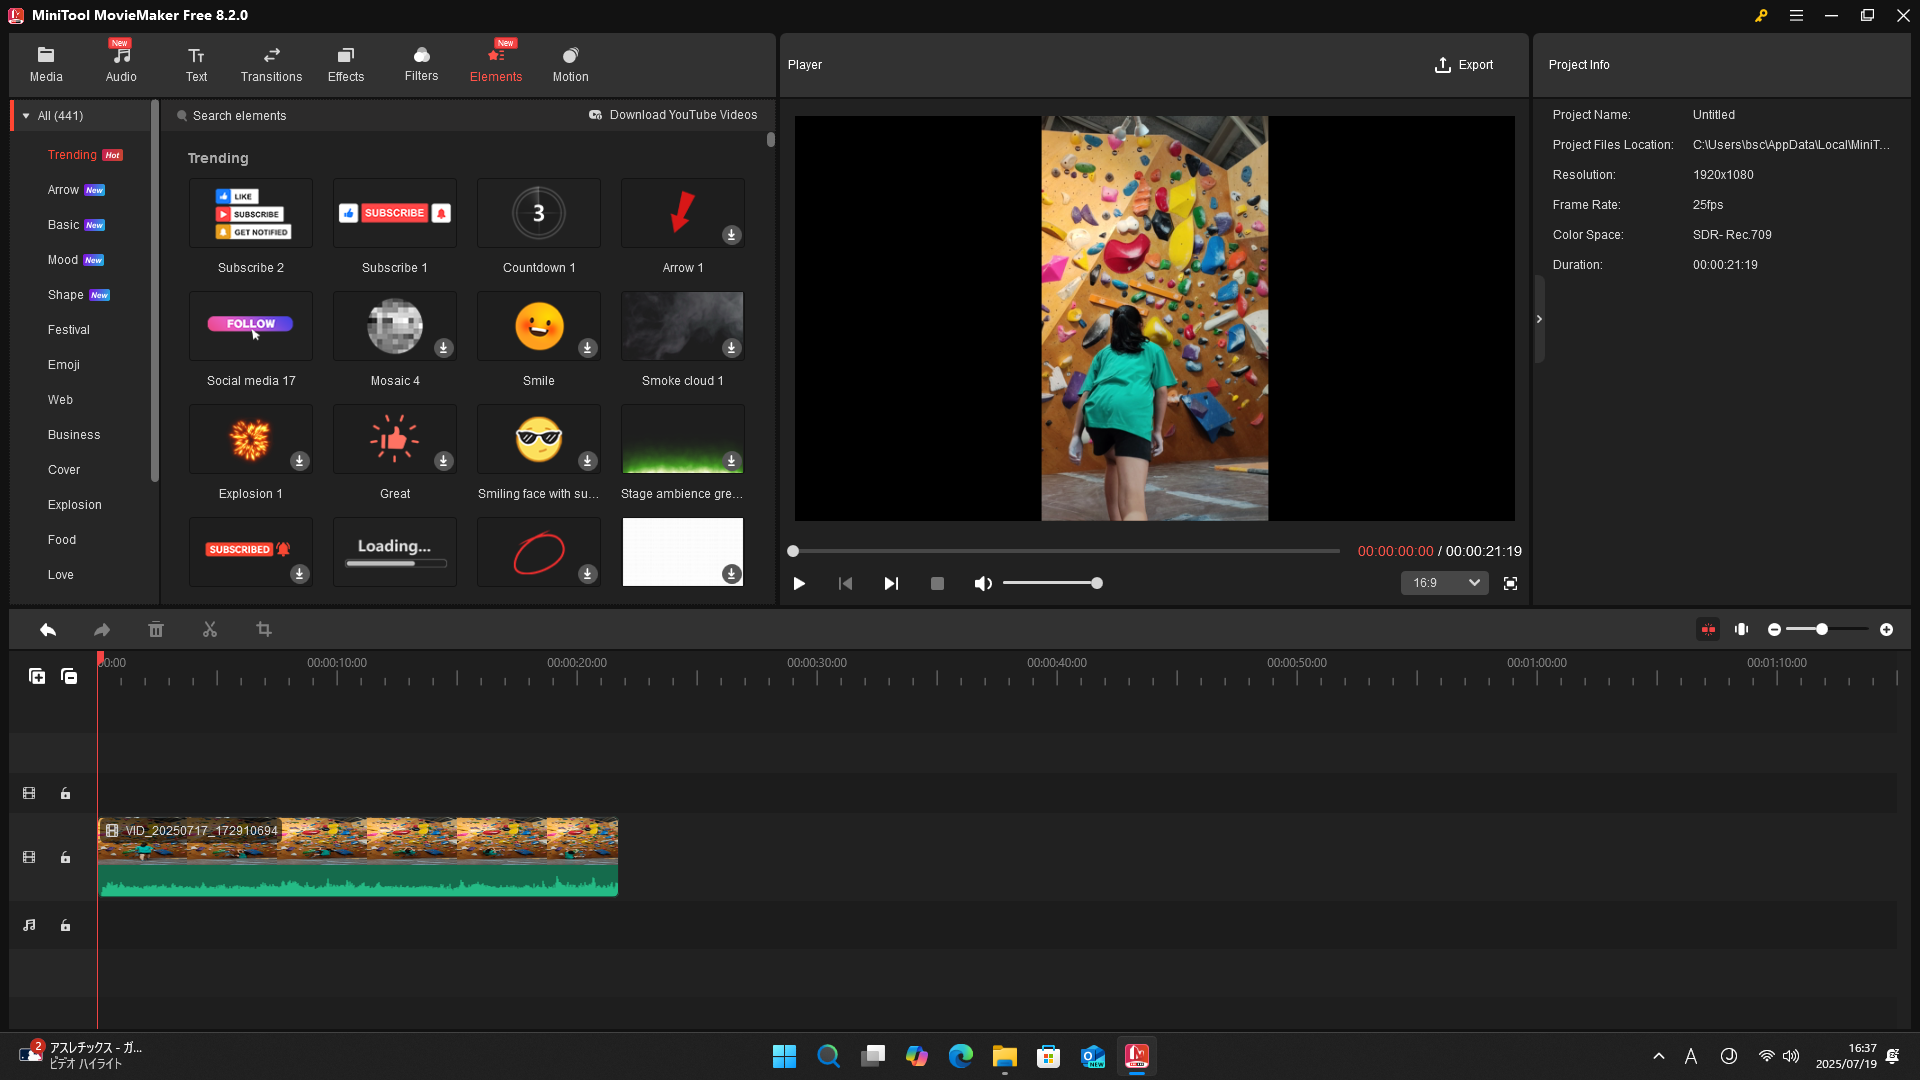Select the Arrow category
This screenshot has height=1080, width=1920.
[63, 190]
